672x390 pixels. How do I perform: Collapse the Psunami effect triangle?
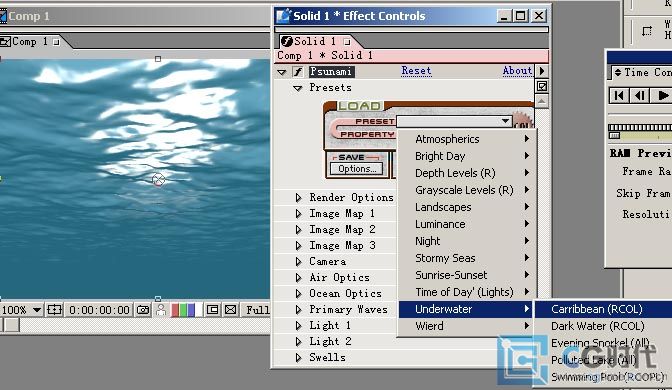point(282,72)
